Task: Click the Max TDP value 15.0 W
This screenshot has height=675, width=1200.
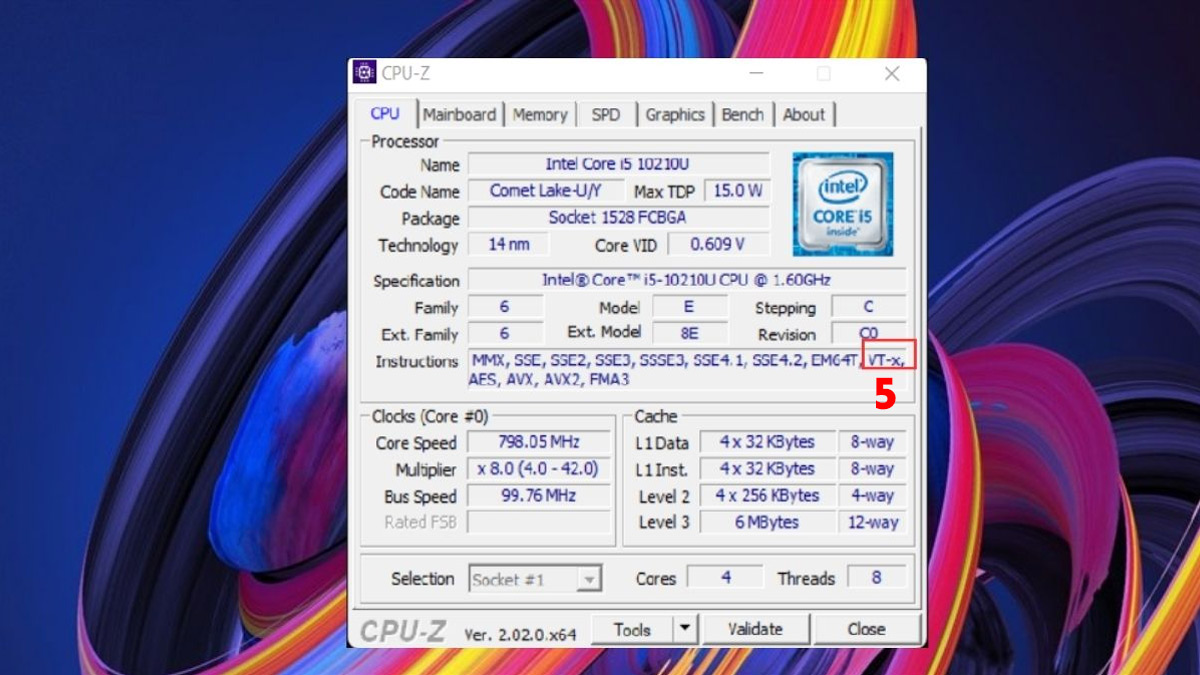Action: click(x=738, y=191)
